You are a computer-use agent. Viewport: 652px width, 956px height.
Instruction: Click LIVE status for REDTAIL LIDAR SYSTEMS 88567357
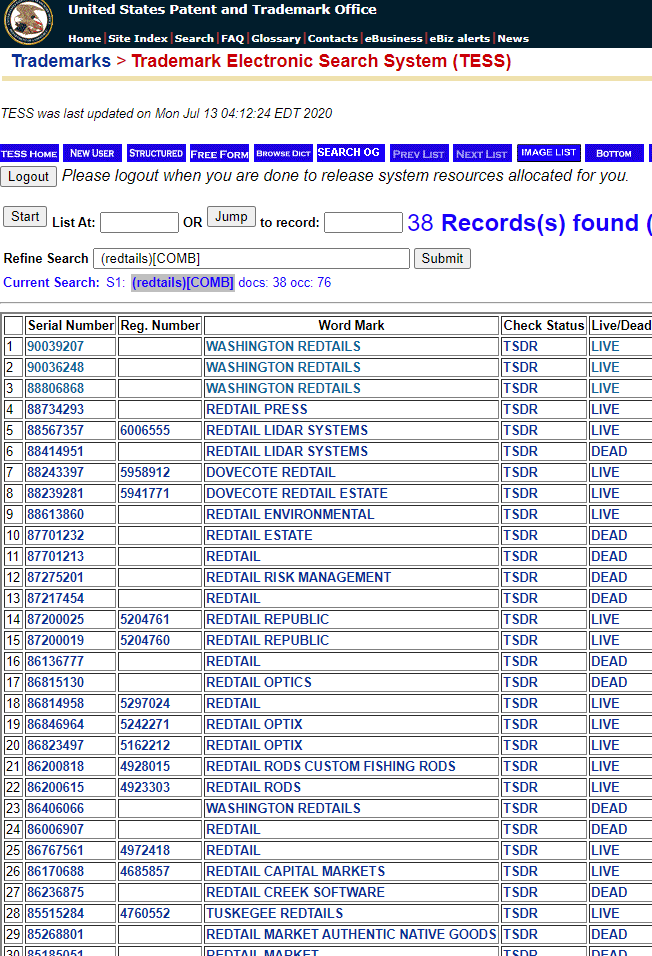pos(605,430)
